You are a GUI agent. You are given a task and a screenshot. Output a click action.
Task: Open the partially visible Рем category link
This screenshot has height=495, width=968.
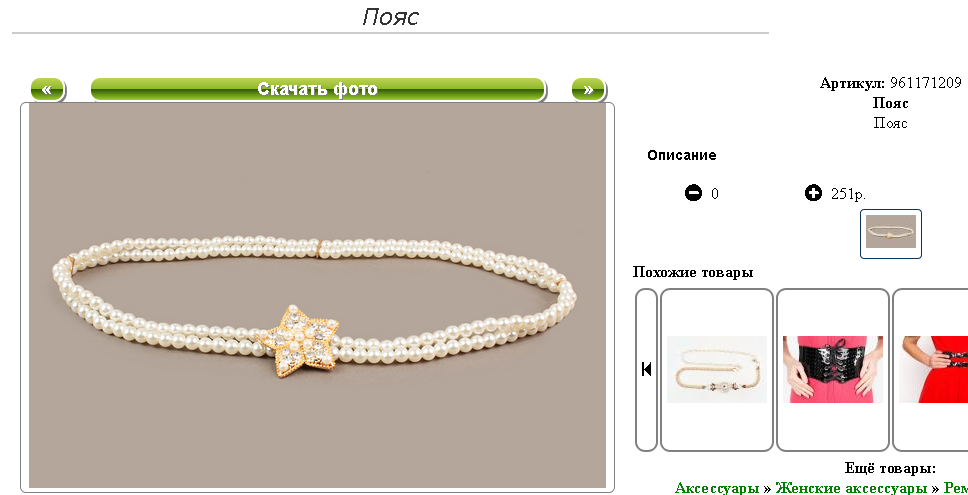(956, 488)
